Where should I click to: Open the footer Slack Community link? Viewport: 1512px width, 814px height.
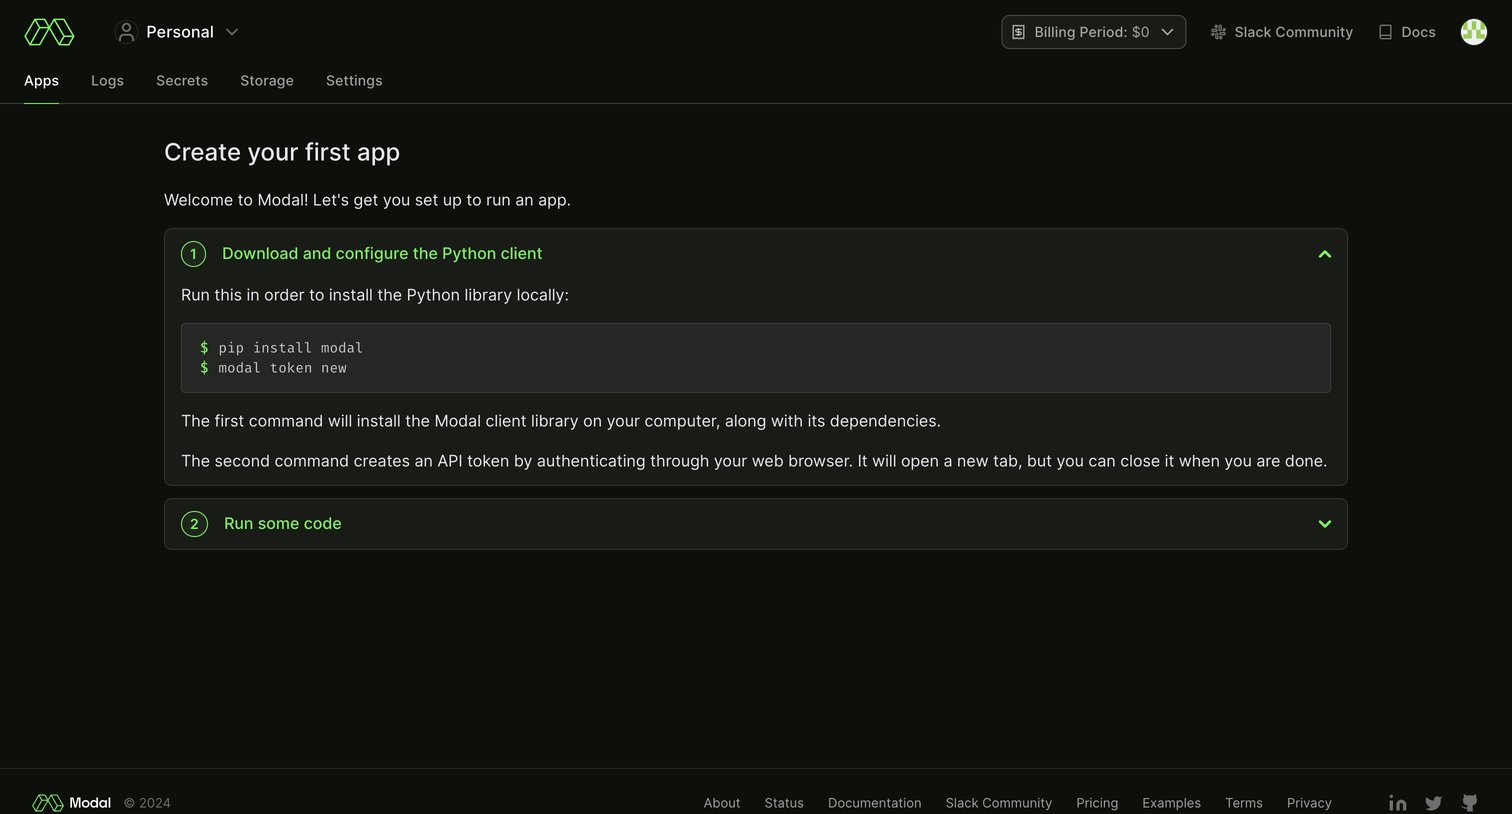click(999, 803)
